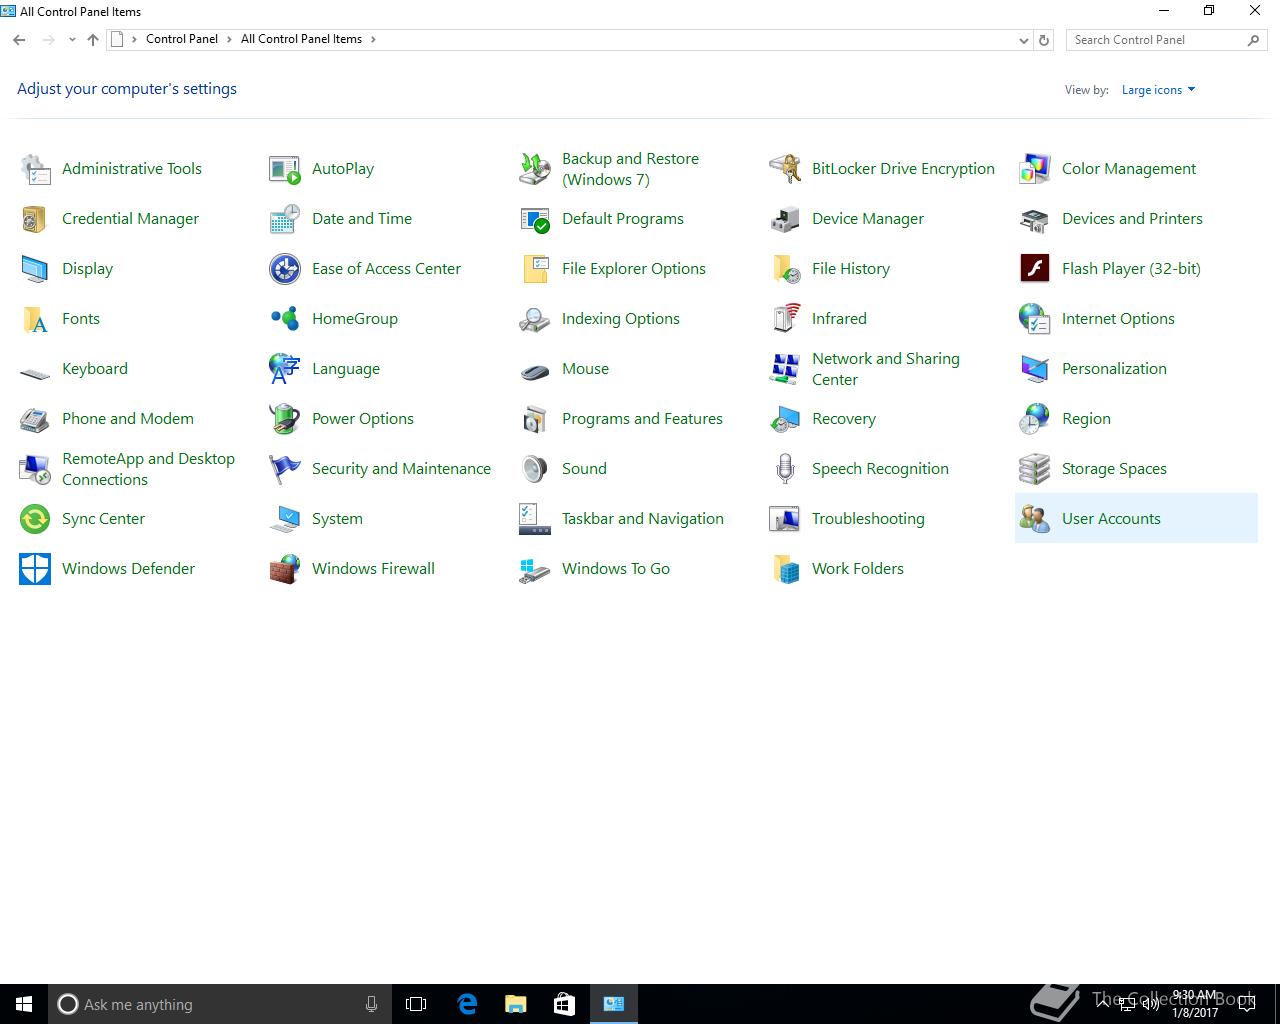Image resolution: width=1280 pixels, height=1024 pixels.
Task: Open the Speech Recognition microphone icon
Action: click(785, 469)
